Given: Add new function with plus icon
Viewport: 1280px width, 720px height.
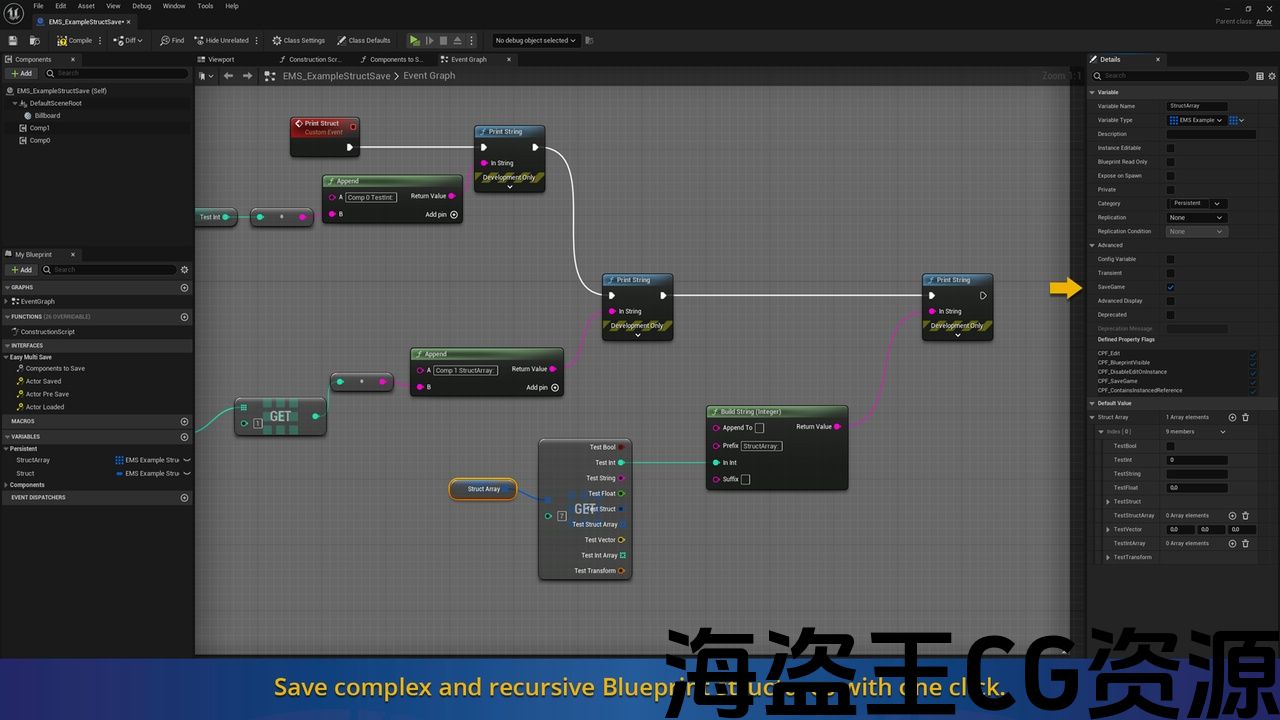Looking at the screenshot, I should [x=184, y=317].
